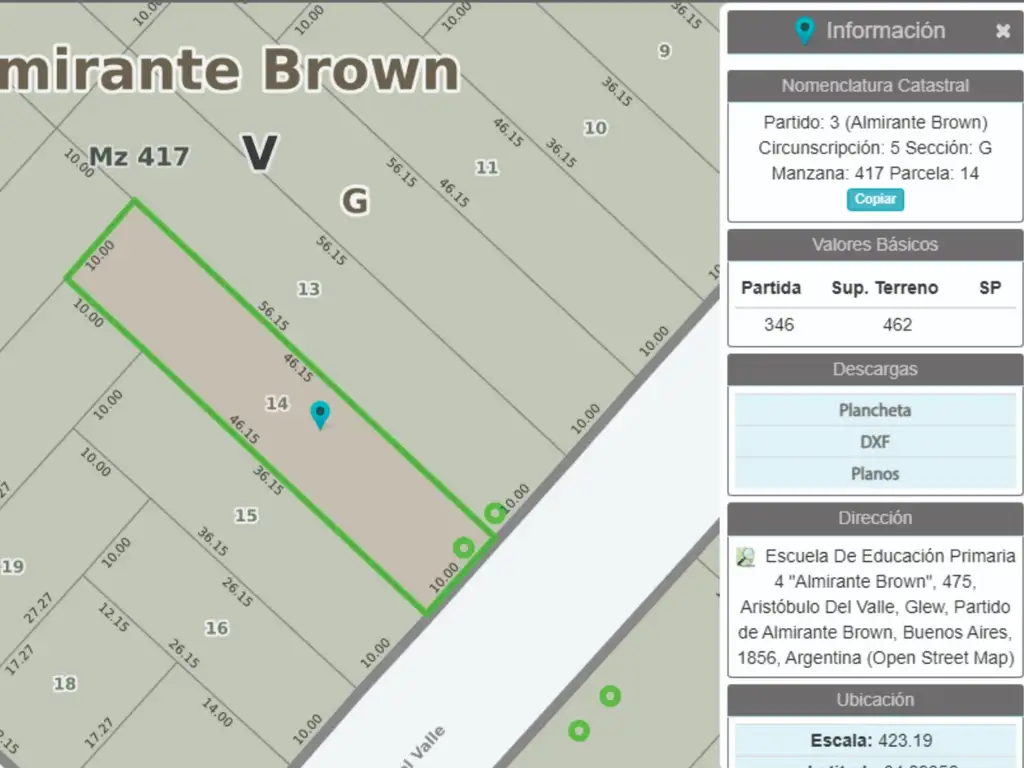This screenshot has width=1024, height=768.
Task: Select parcel 15 on the map
Action: 246,516
